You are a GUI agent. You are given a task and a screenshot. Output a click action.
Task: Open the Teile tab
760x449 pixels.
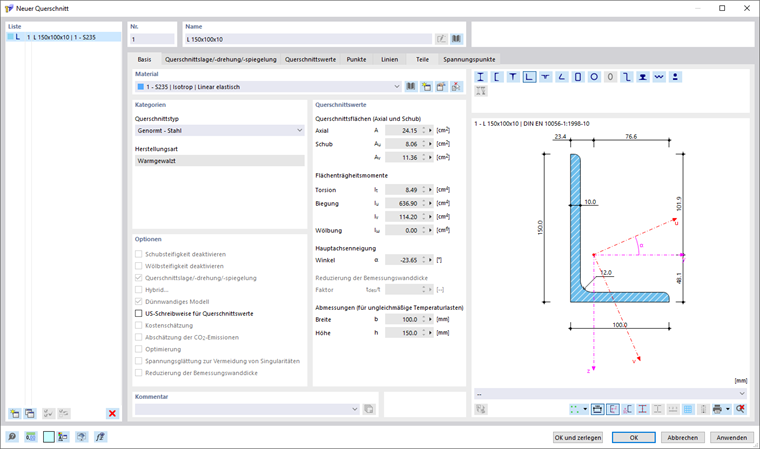click(x=422, y=59)
